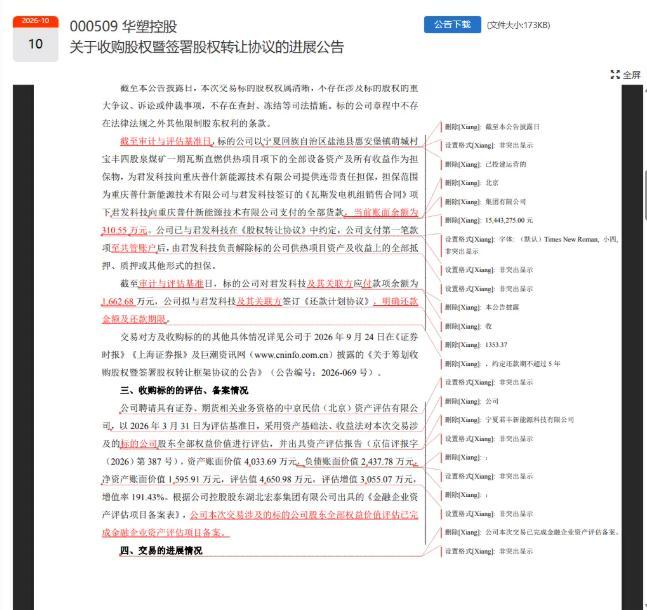This screenshot has width=647, height=610.
Task: Click the 2026-10 date badge
Action: tap(35, 39)
